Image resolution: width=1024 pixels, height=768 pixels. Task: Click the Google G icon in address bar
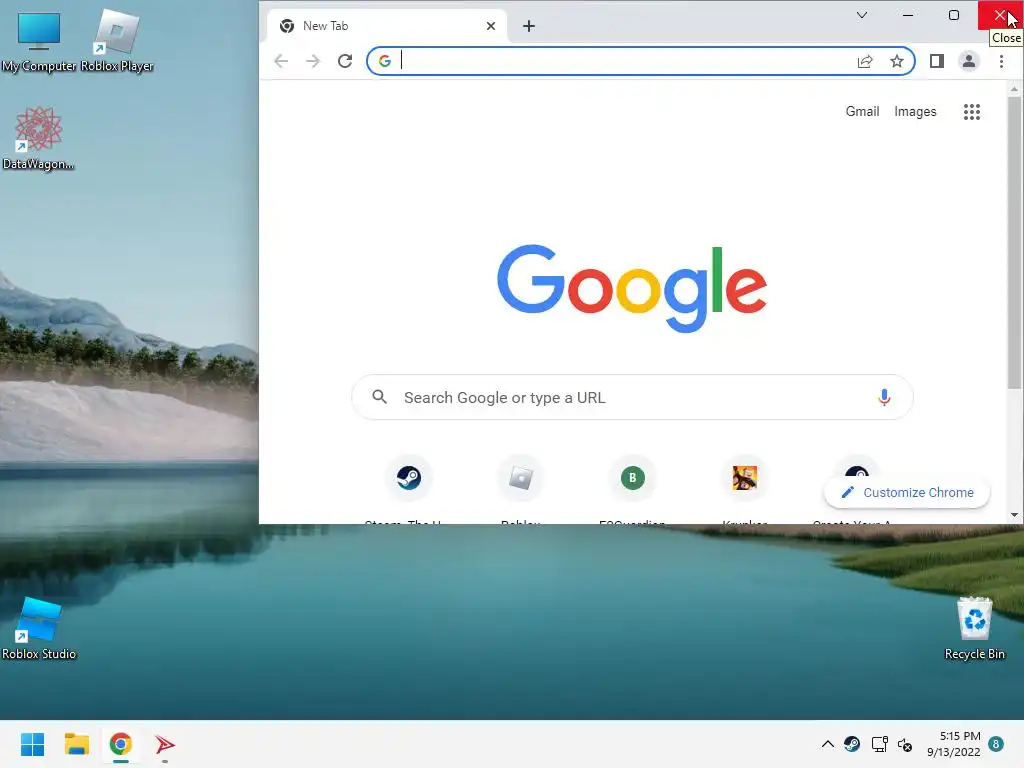pyautogui.click(x=385, y=61)
